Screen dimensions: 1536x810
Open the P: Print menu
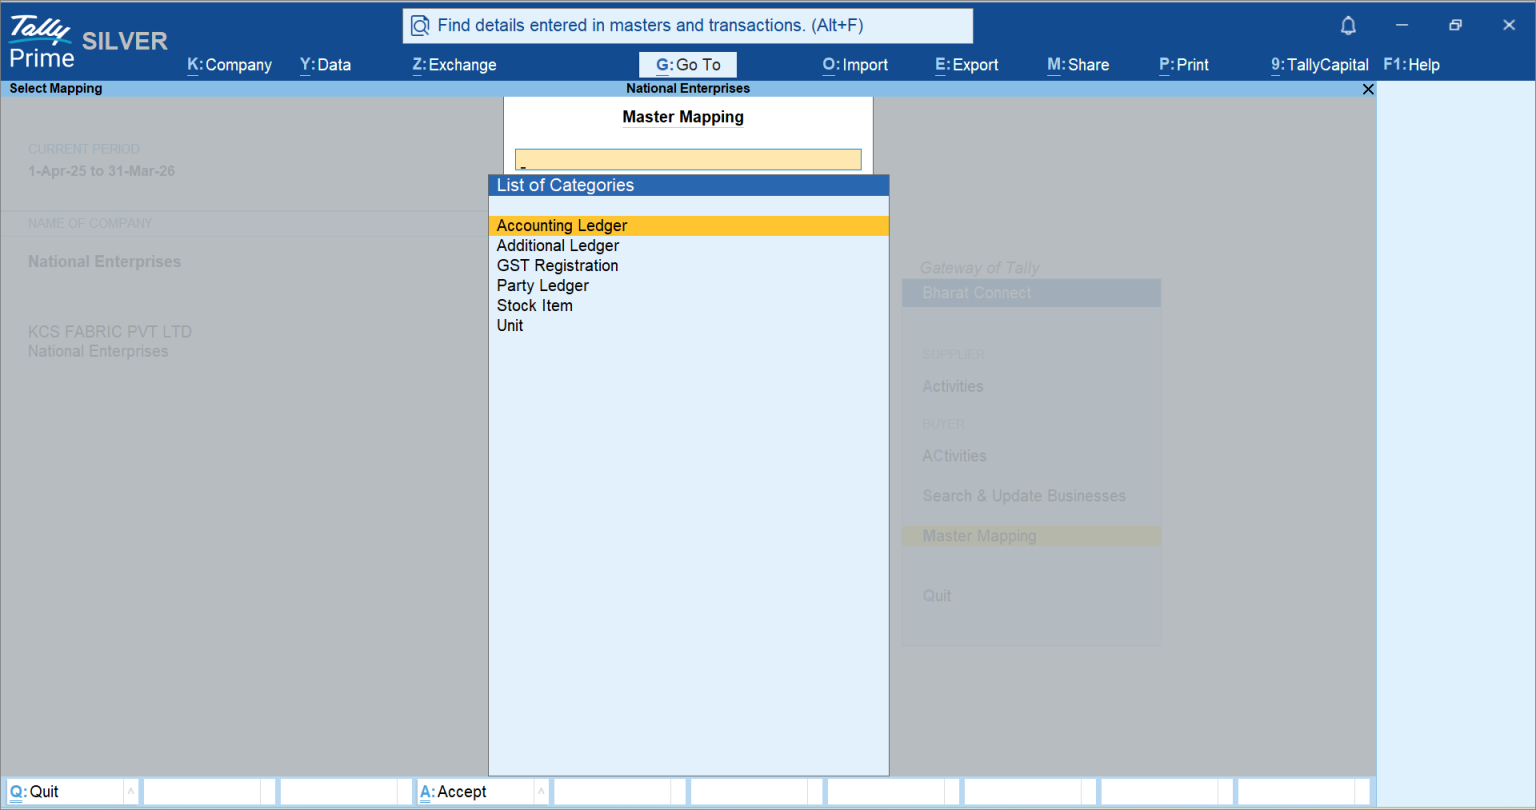(1184, 65)
